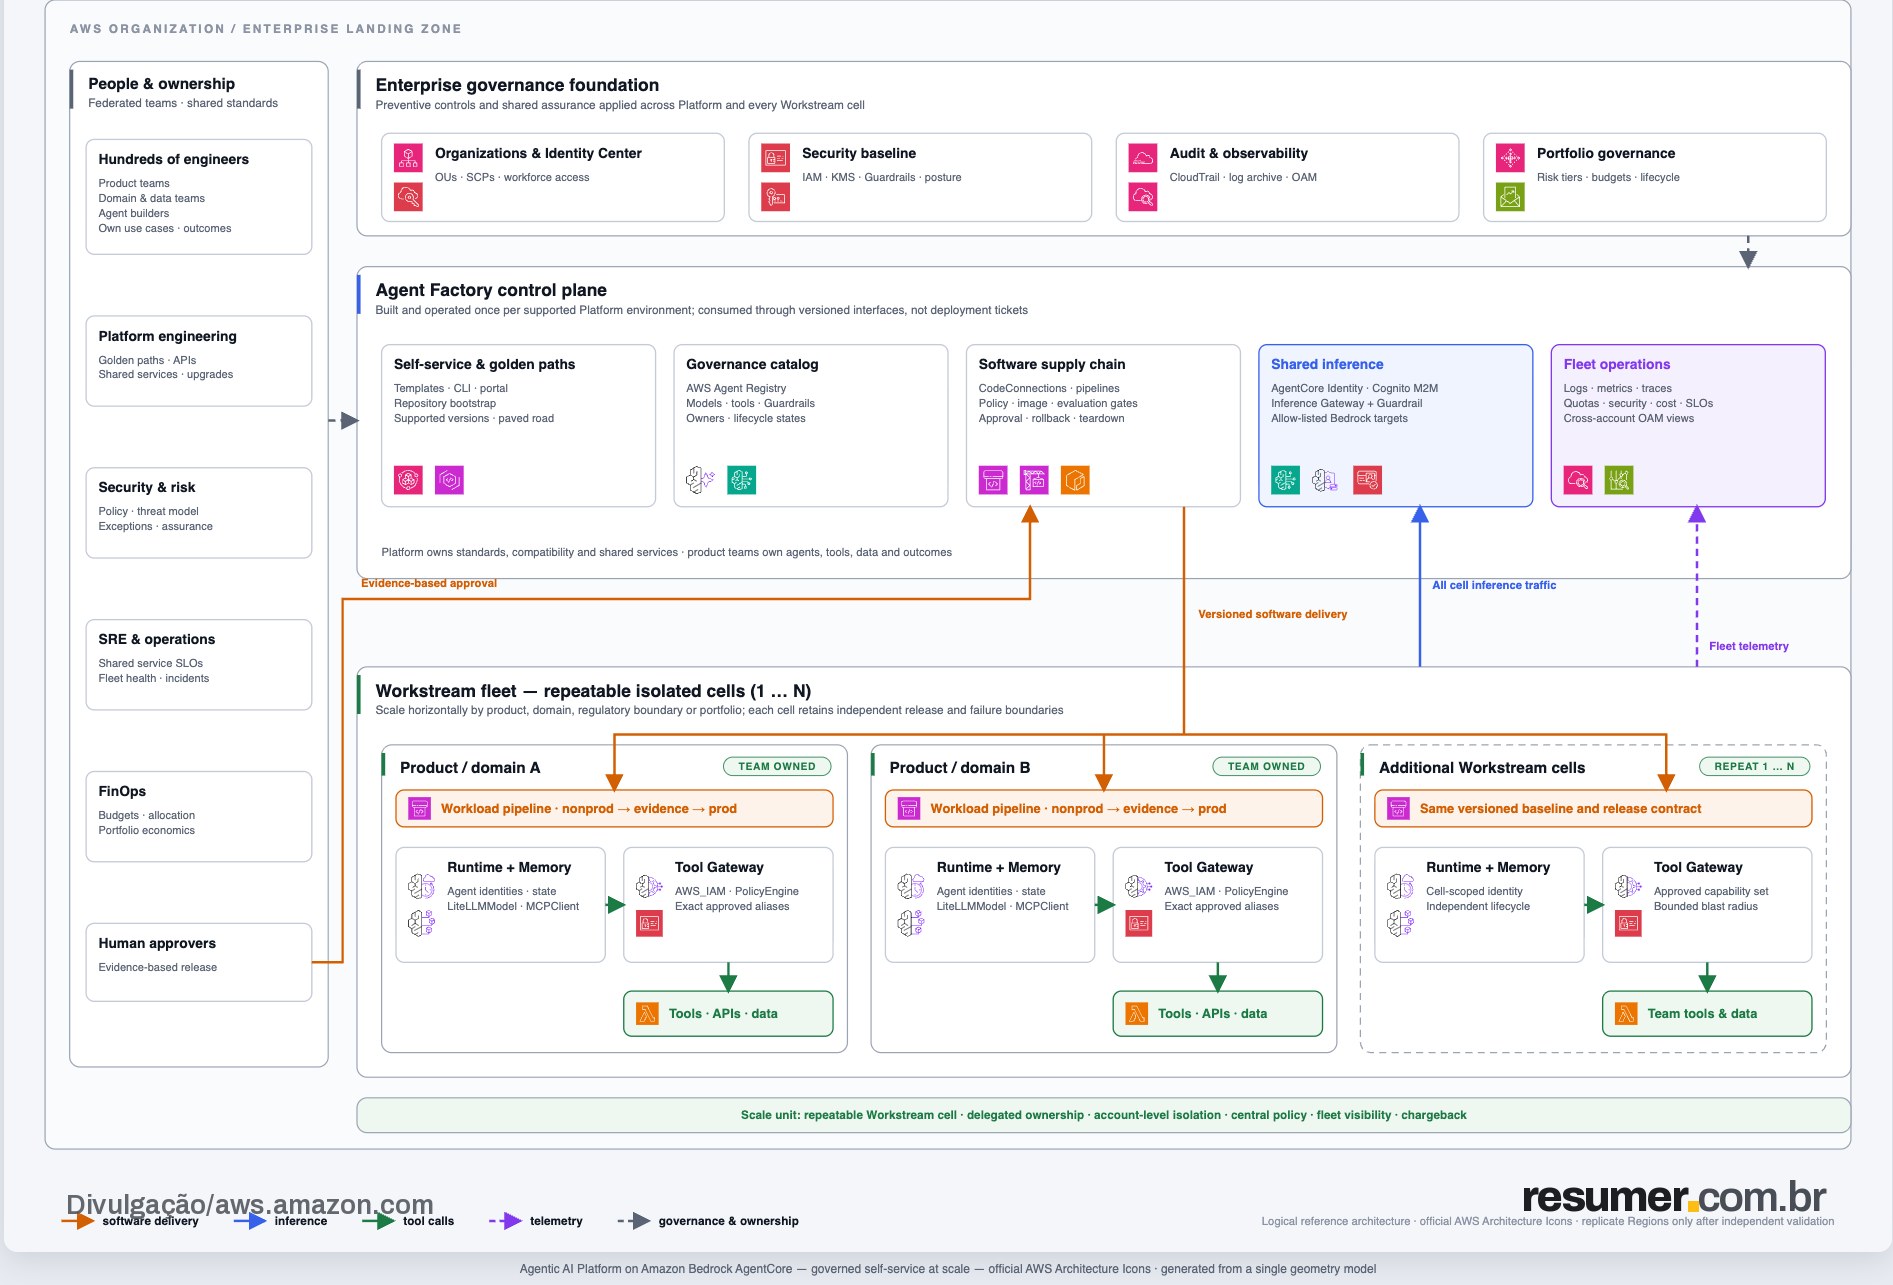The image size is (1893, 1285).
Task: Click the green icon in the Portfolio governance card
Action: pyautogui.click(x=1510, y=197)
